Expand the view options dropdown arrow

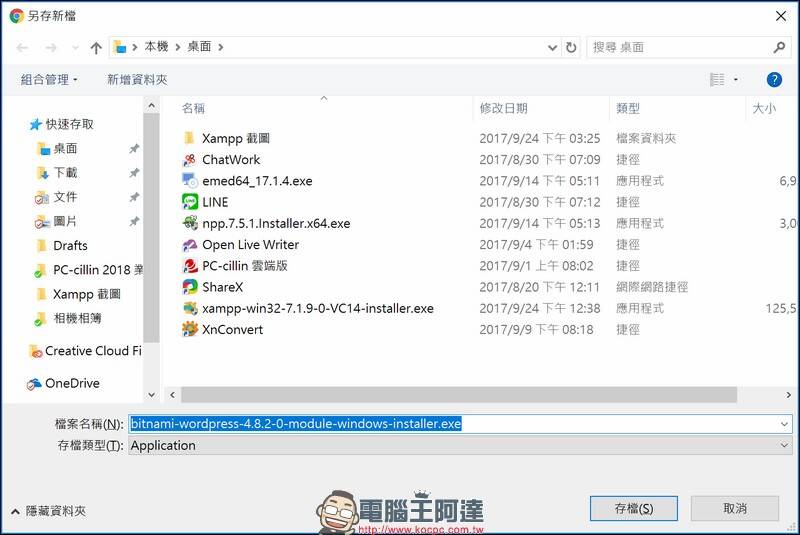point(736,80)
